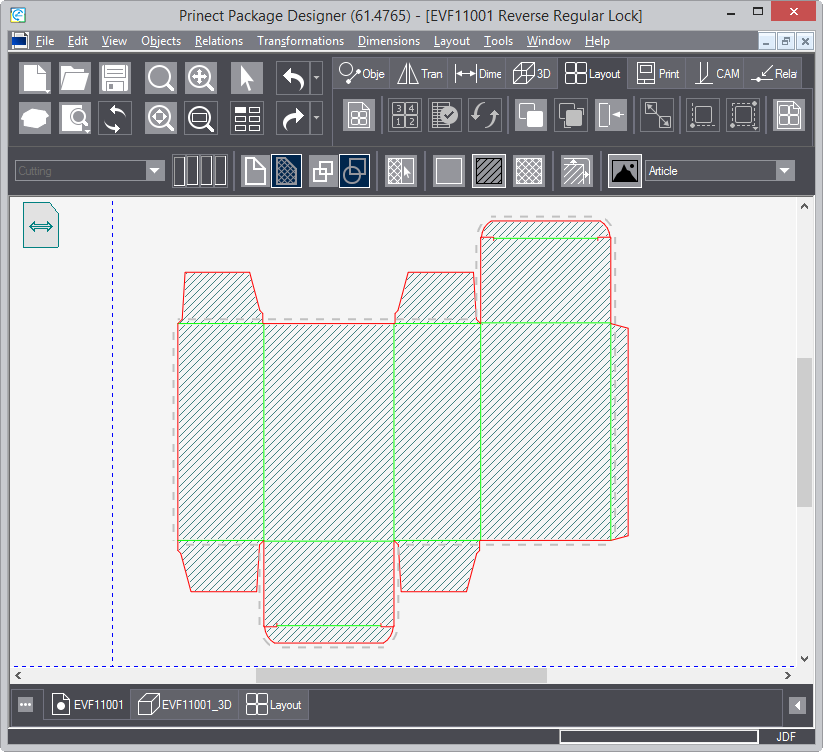Click the double-arrow page corner widget
Viewport: 823px width, 752px height.
tap(41, 226)
